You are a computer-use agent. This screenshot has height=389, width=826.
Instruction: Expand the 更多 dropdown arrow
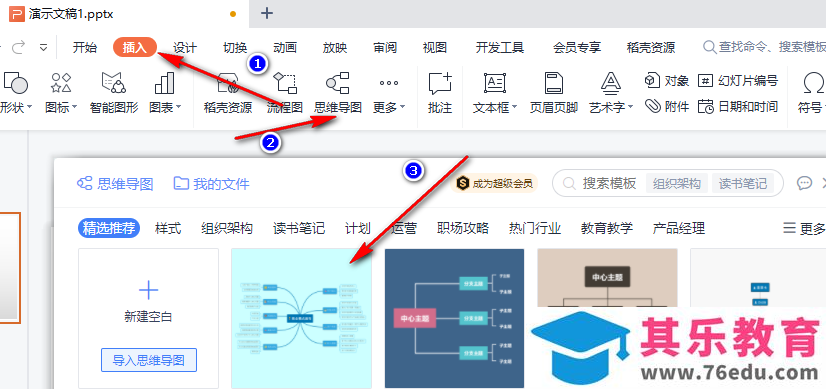click(402, 108)
